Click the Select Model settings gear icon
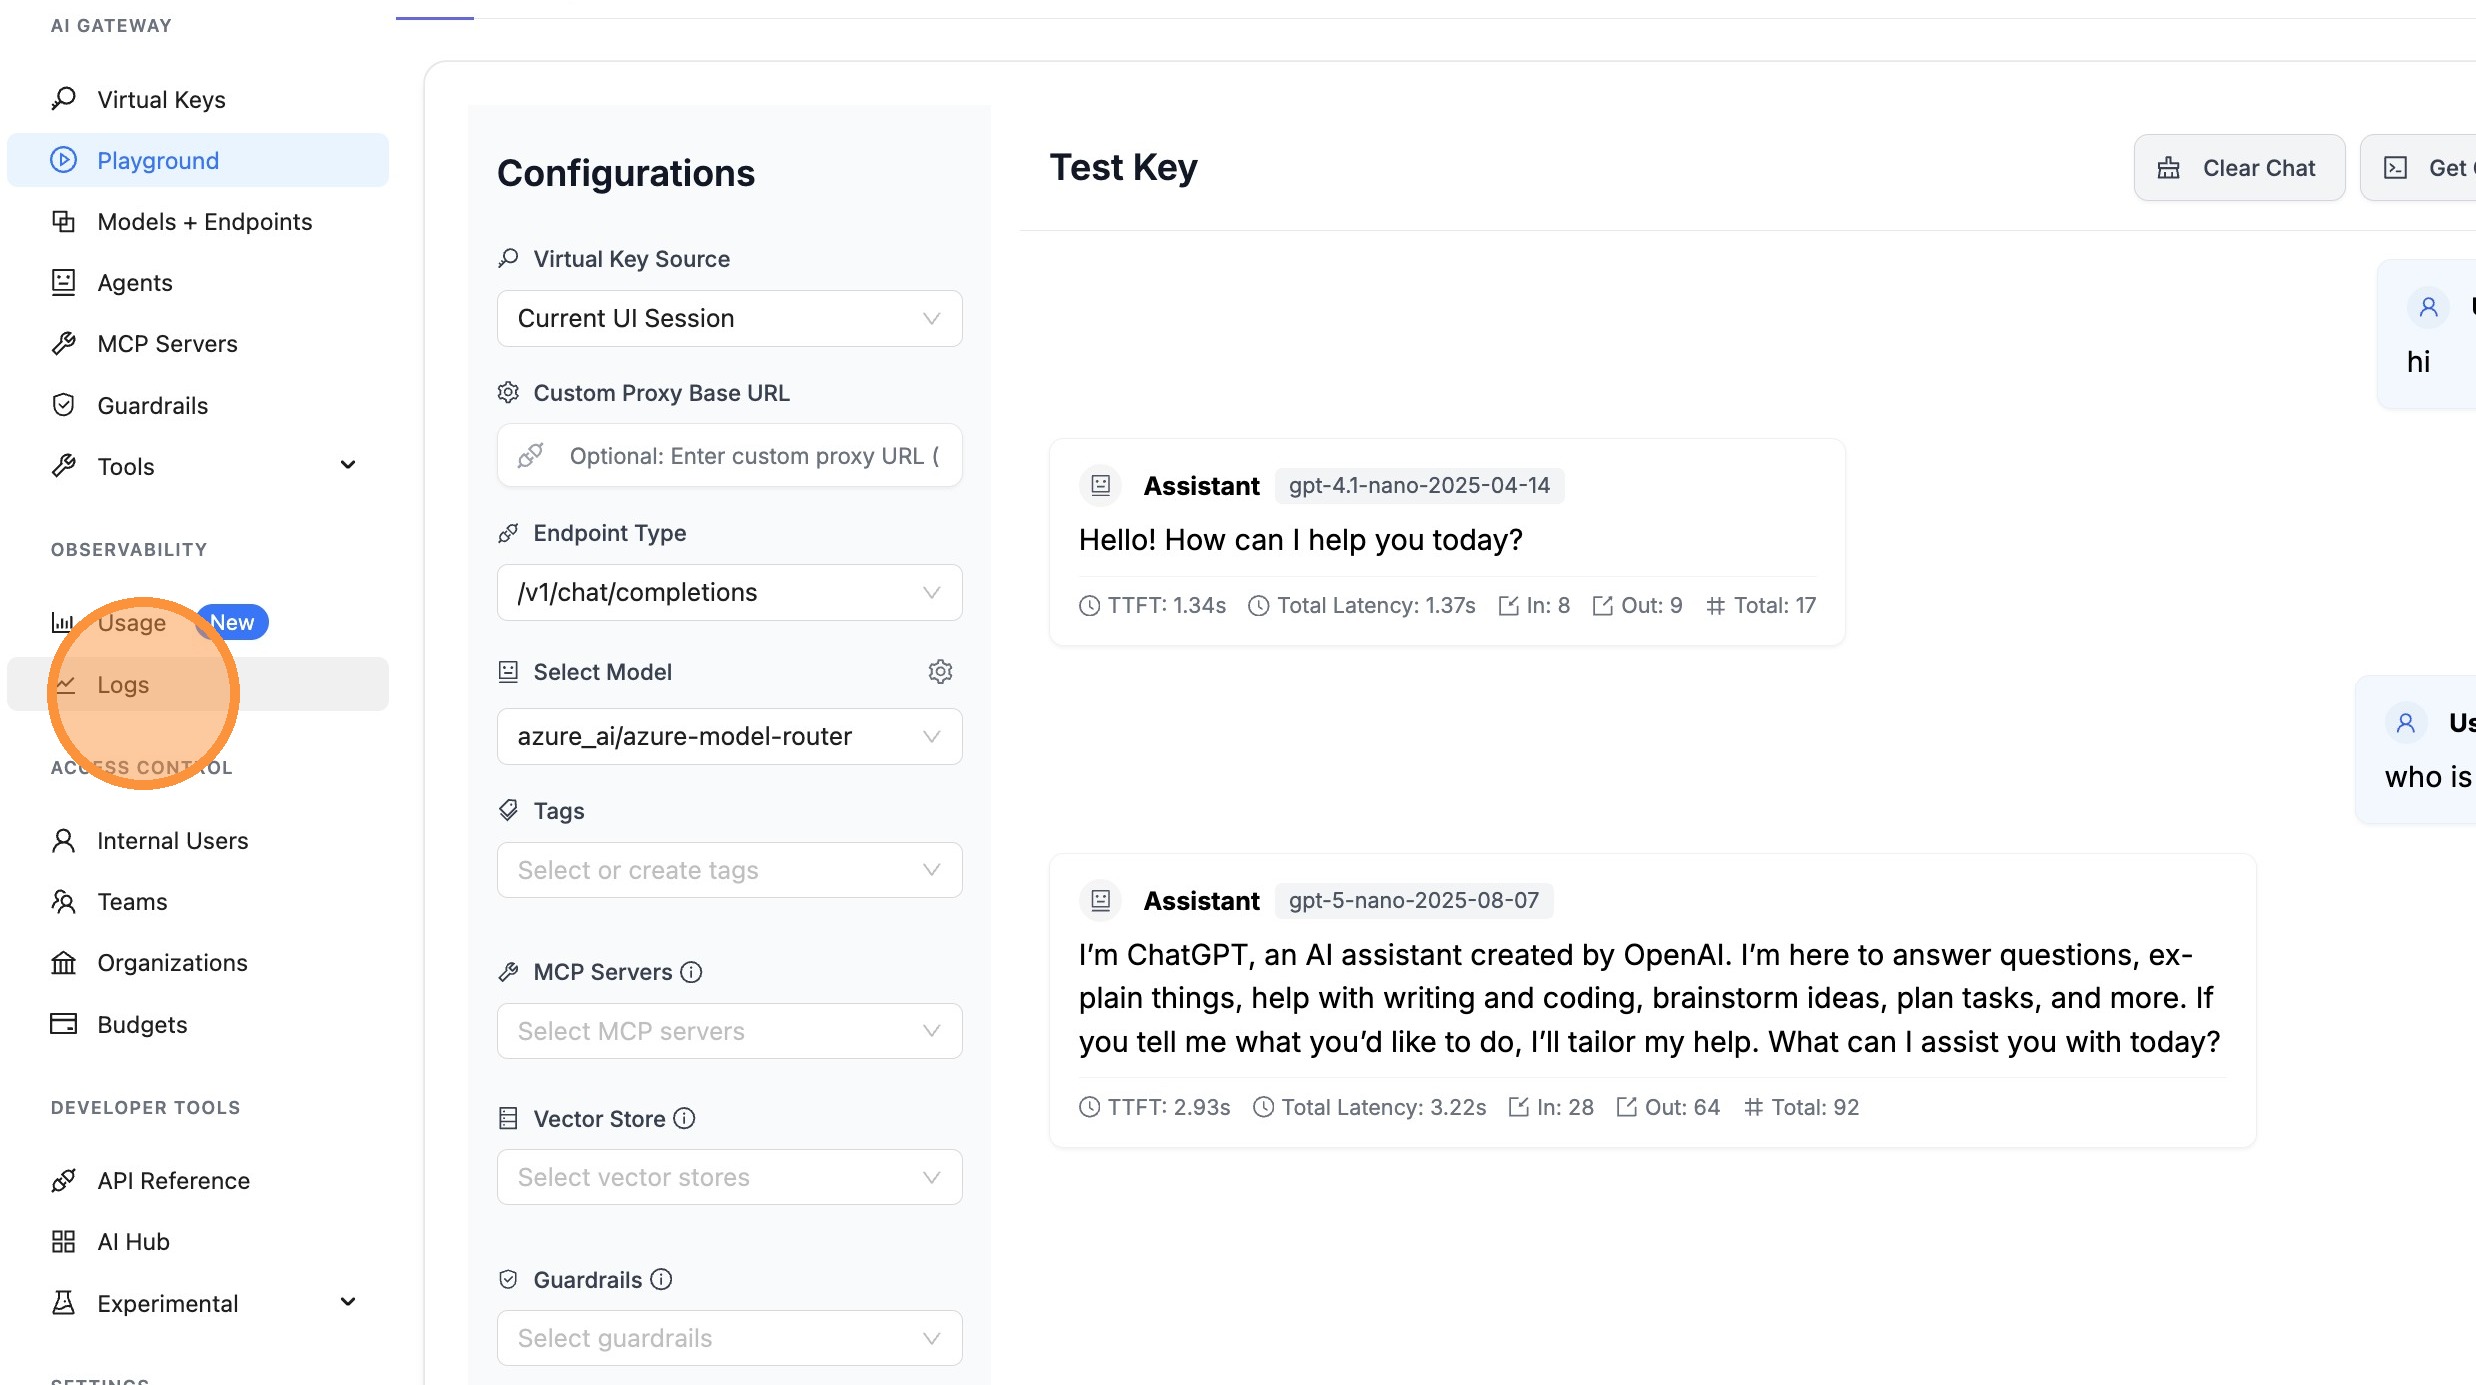This screenshot has width=2476, height=1385. click(x=940, y=671)
